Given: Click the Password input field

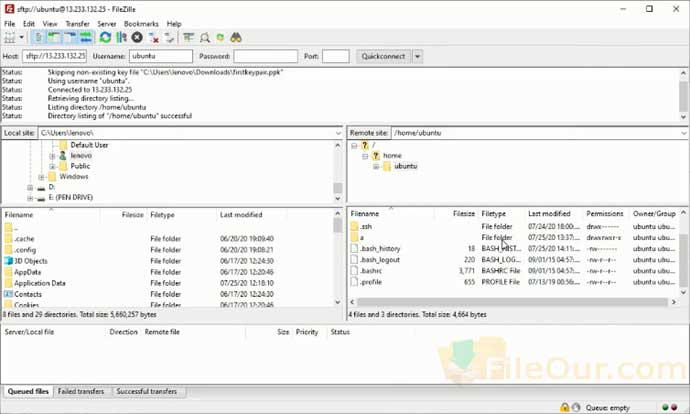Looking at the screenshot, I should click(x=265, y=56).
